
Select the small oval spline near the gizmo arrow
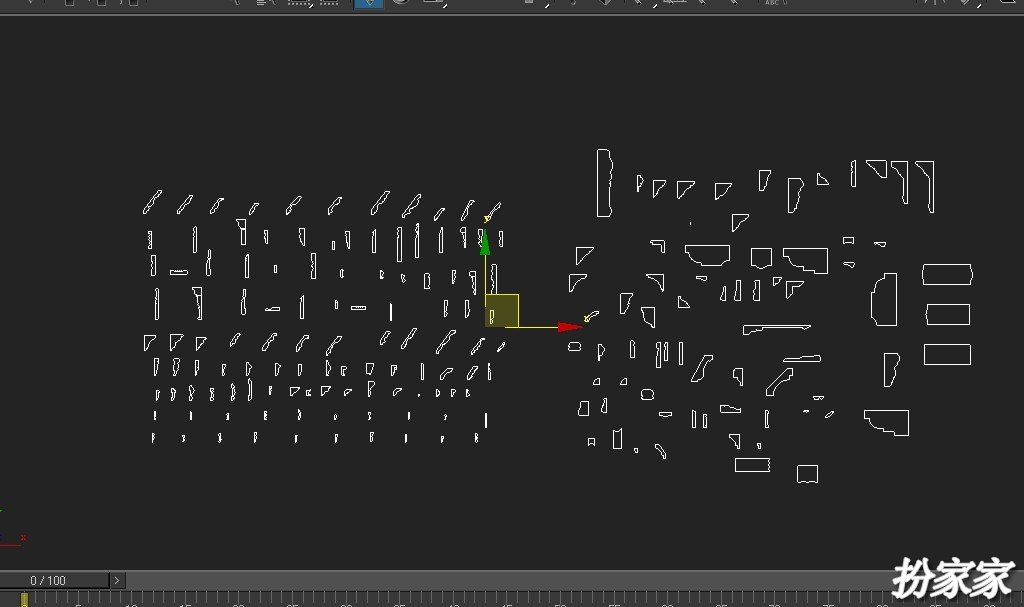(574, 346)
